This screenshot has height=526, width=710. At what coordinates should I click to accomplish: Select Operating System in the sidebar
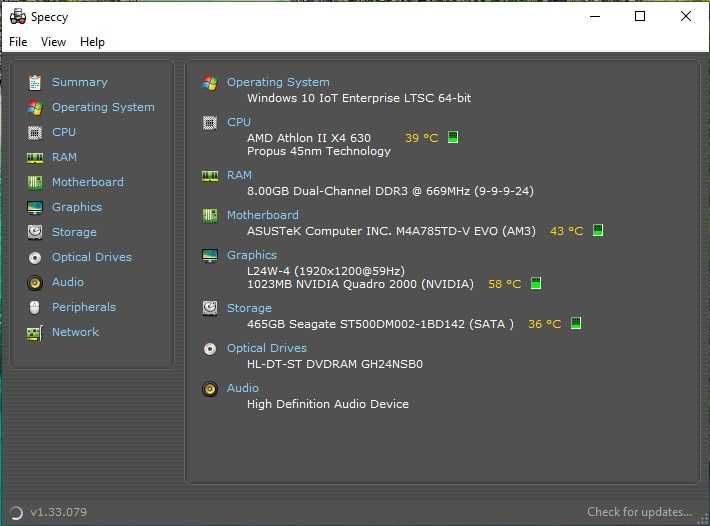103,107
